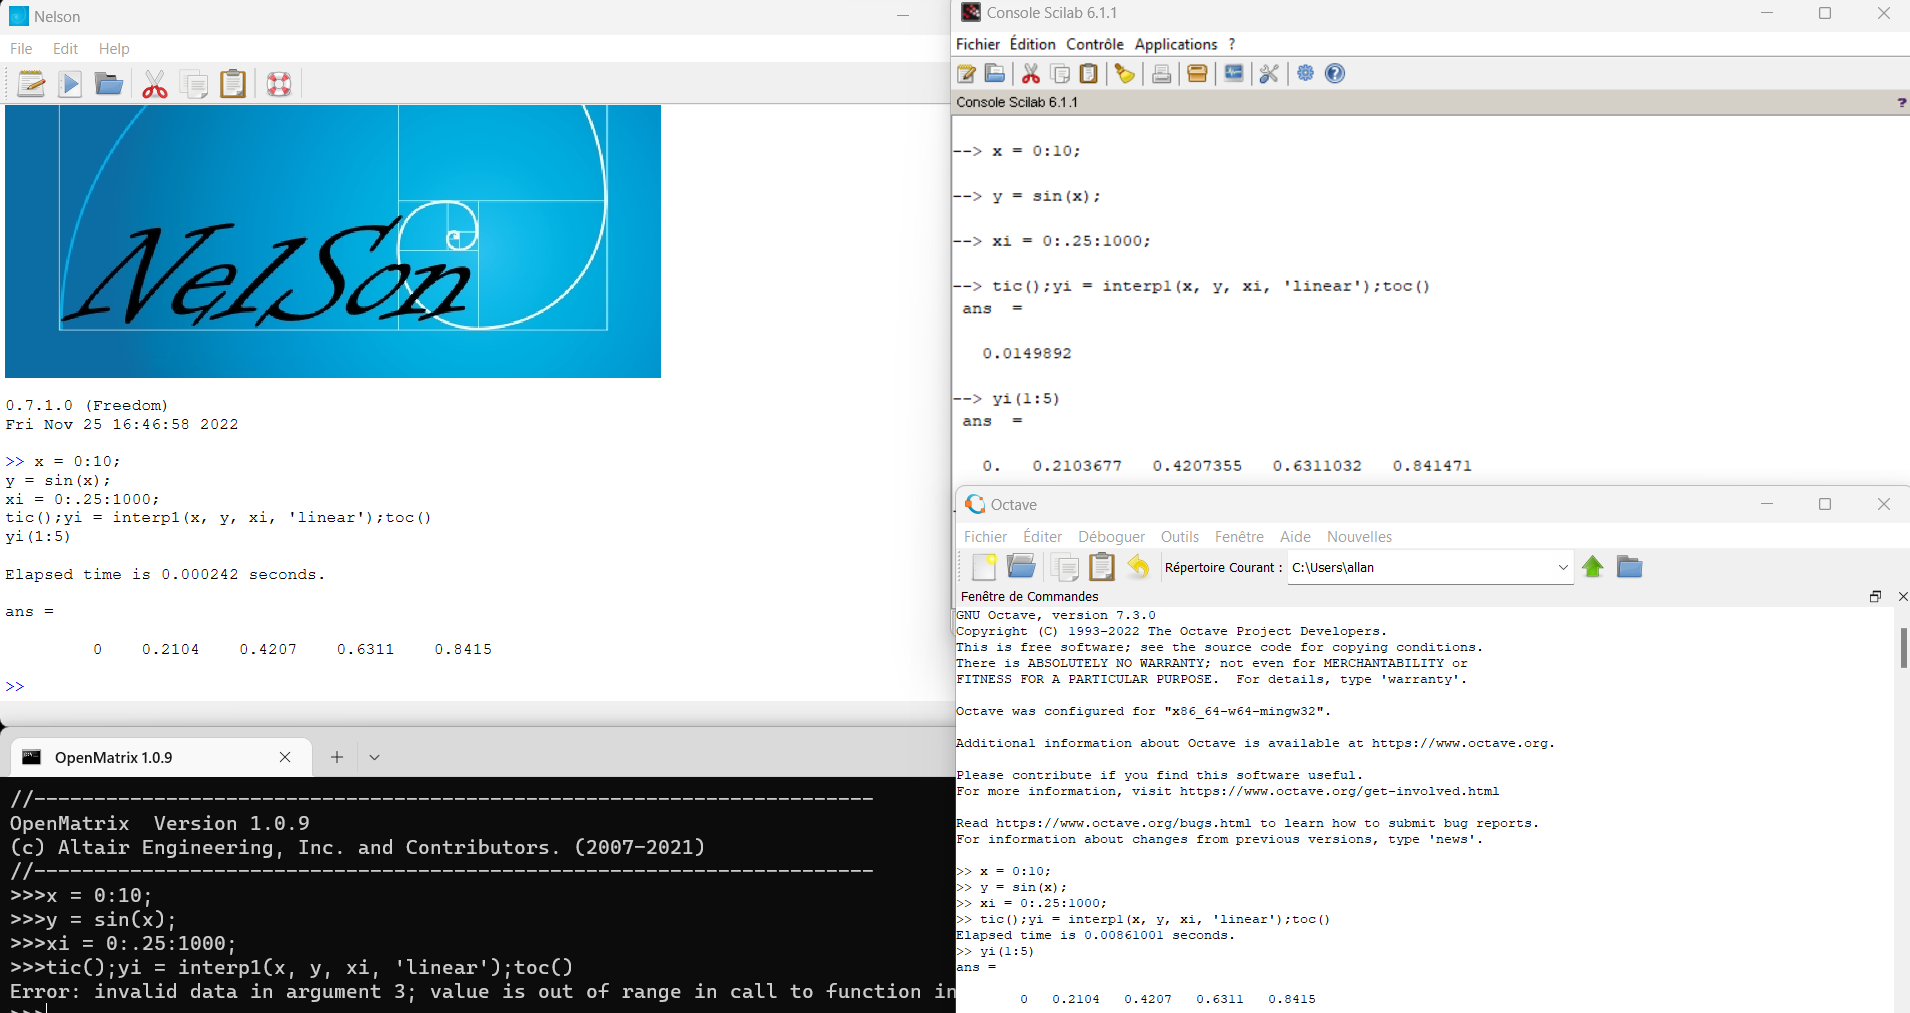This screenshot has height=1013, width=1910.
Task: Open the Aide menu in Octave
Action: click(1295, 537)
